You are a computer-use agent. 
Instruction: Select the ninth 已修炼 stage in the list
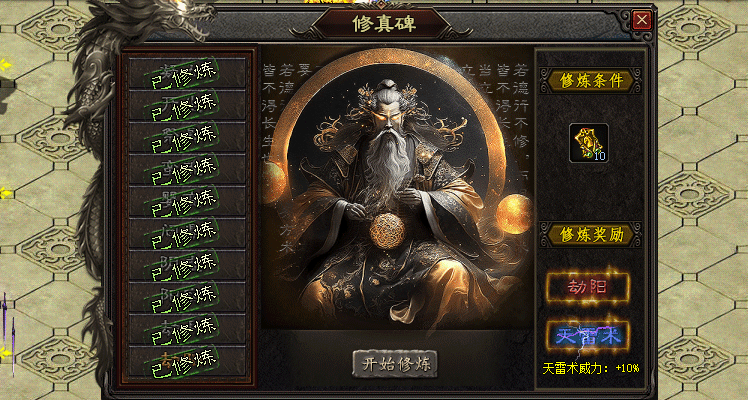pyautogui.click(x=187, y=328)
